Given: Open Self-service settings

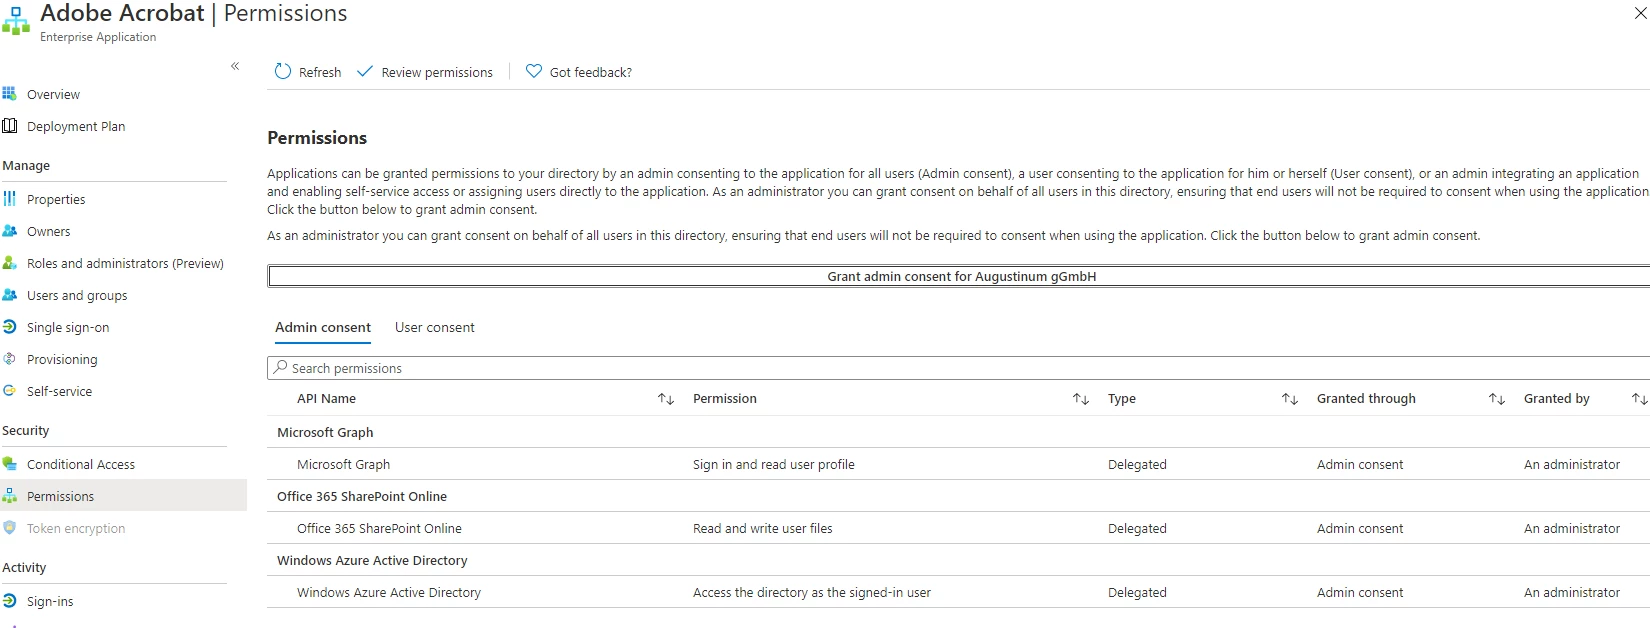Looking at the screenshot, I should click(x=59, y=391).
